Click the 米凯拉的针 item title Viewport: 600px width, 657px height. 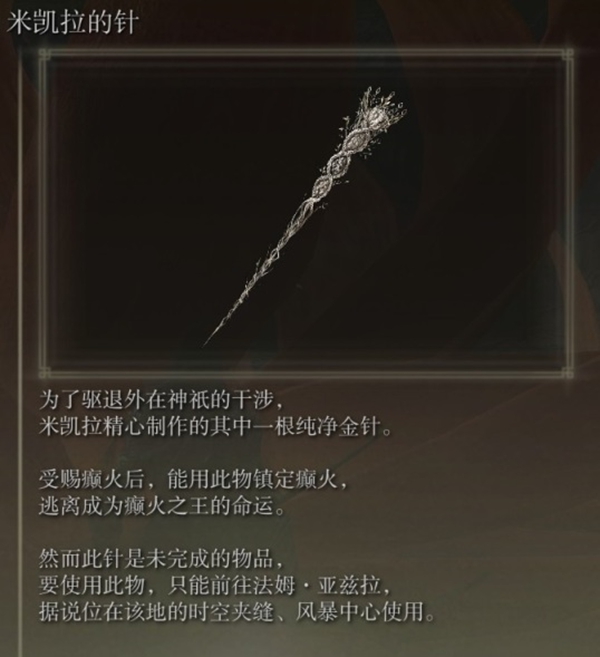coord(72,23)
